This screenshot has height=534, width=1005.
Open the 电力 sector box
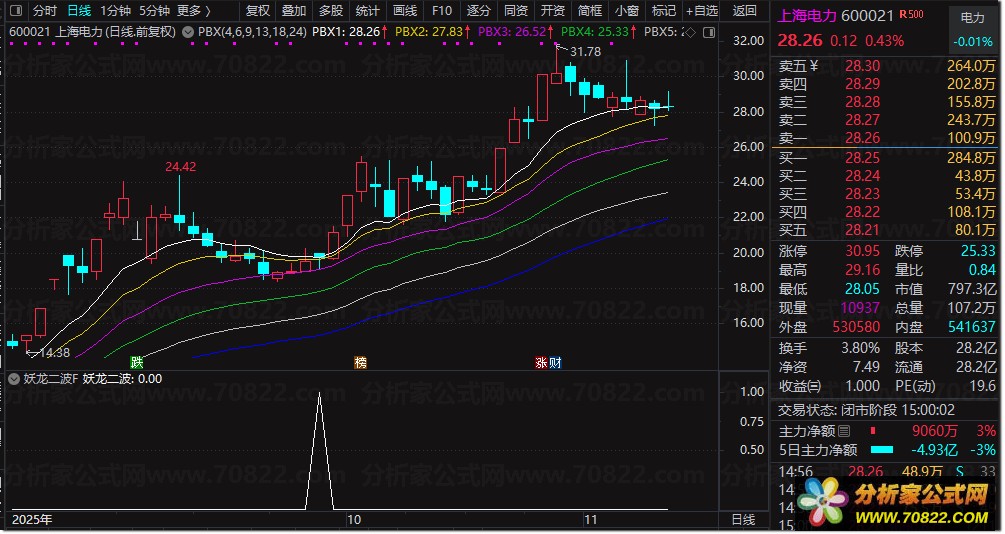pyautogui.click(x=972, y=29)
